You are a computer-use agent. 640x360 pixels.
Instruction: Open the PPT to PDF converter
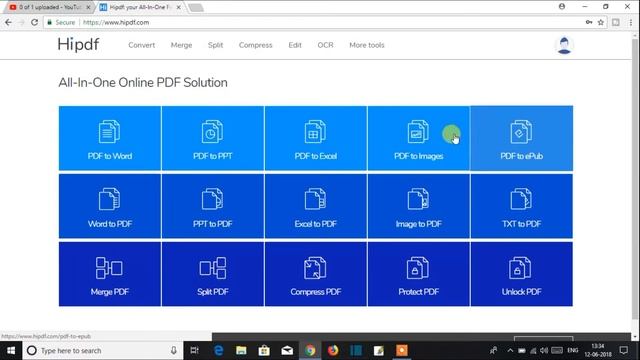(x=213, y=206)
